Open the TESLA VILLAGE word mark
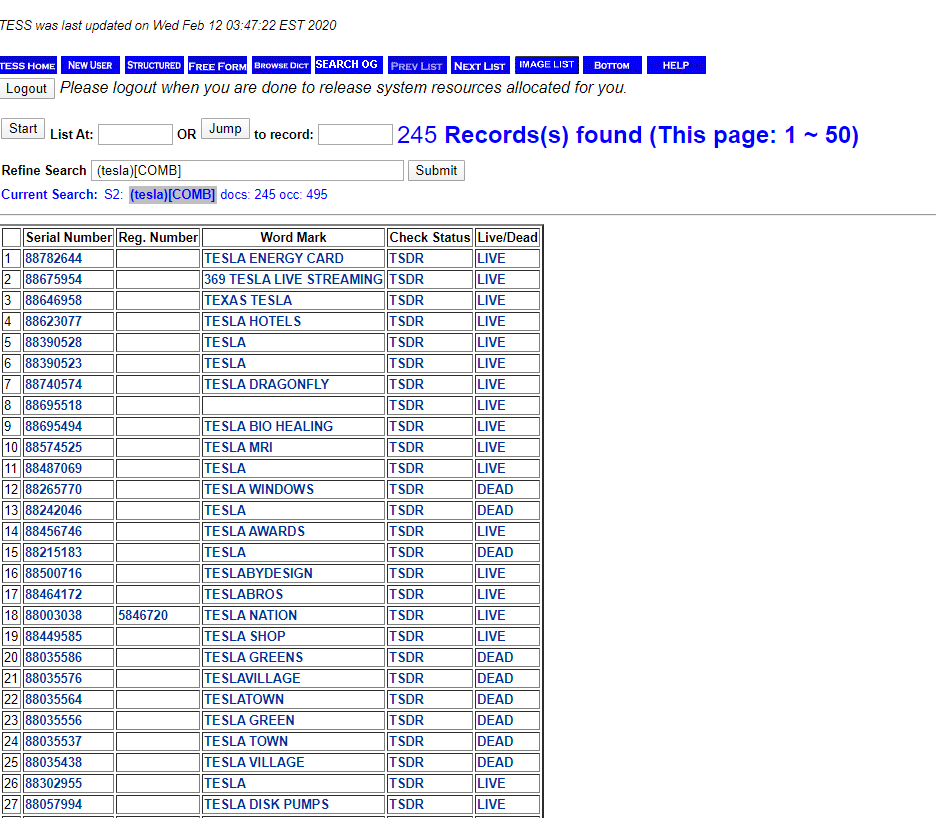This screenshot has height=818, width=936. coord(254,762)
